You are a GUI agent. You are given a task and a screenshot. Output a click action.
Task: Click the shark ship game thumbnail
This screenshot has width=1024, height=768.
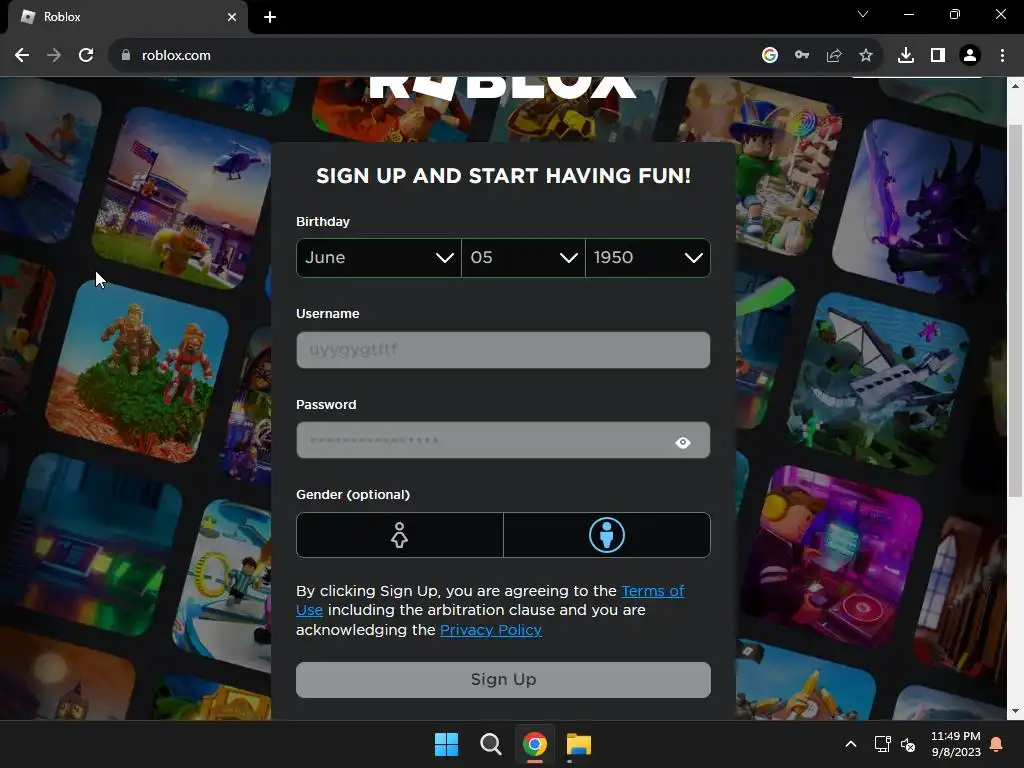tap(878, 385)
